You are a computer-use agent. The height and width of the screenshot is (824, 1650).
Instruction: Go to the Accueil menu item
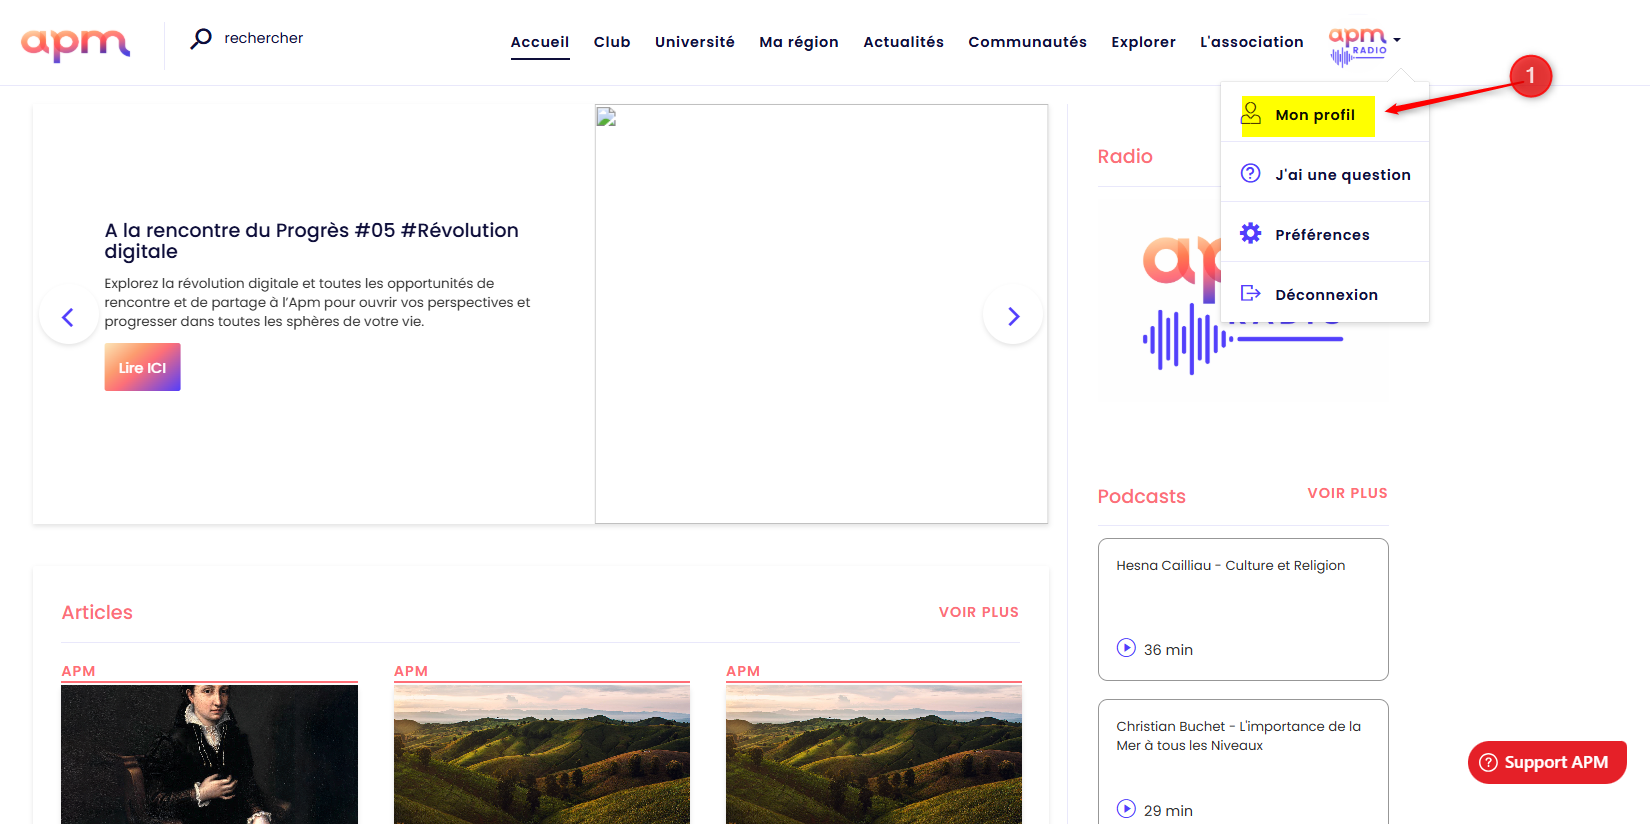(x=540, y=42)
